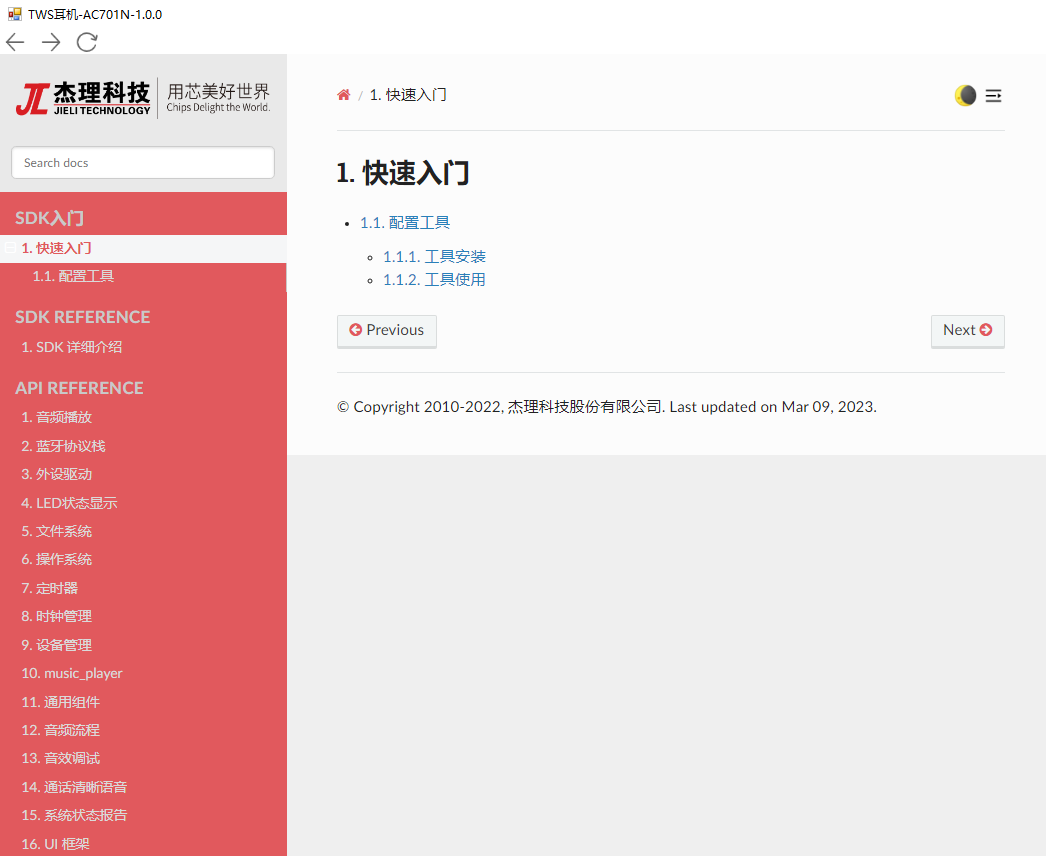Viewport: 1046px width, 856px height.
Task: Open 8. 时钟管理 in the sidebar
Action: 57,616
